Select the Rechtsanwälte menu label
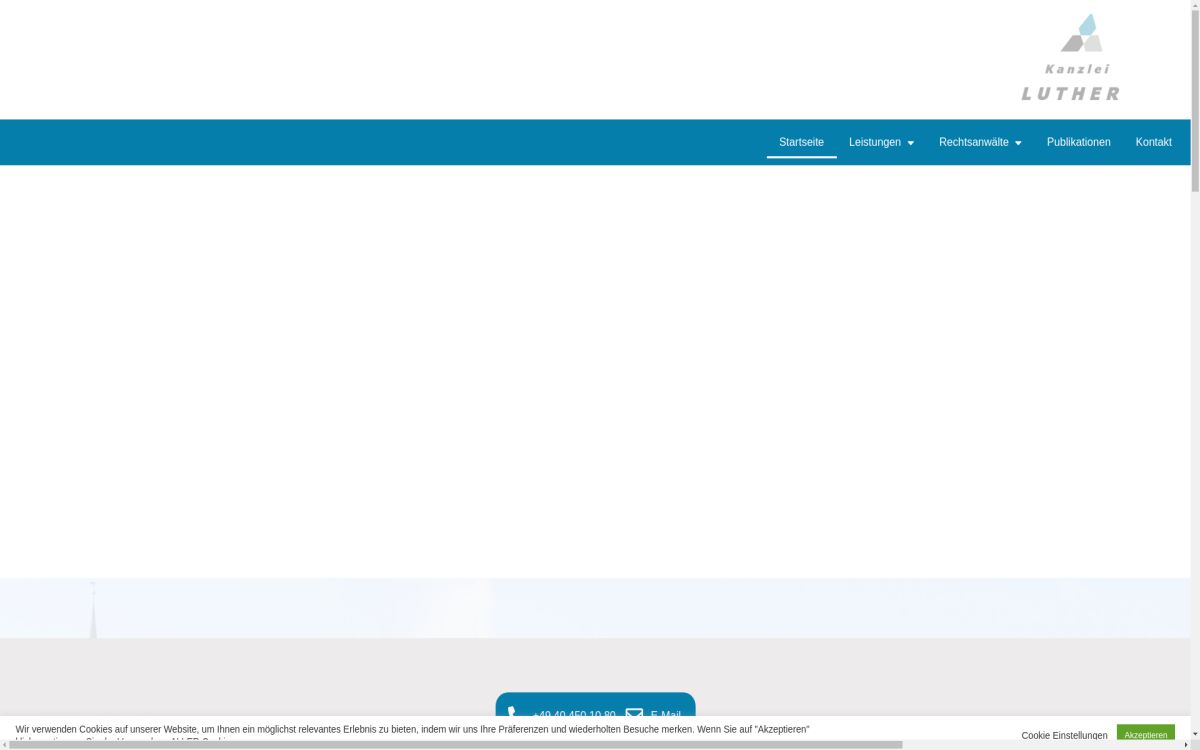Viewport: 1200px width, 750px height. click(973, 142)
